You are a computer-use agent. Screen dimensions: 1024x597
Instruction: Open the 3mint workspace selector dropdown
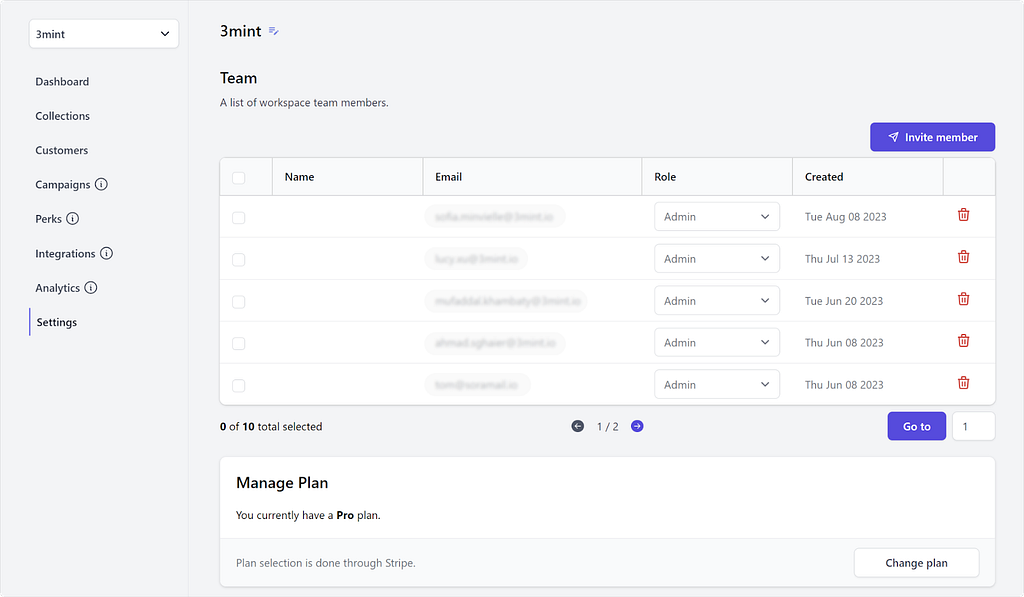[x=104, y=34]
